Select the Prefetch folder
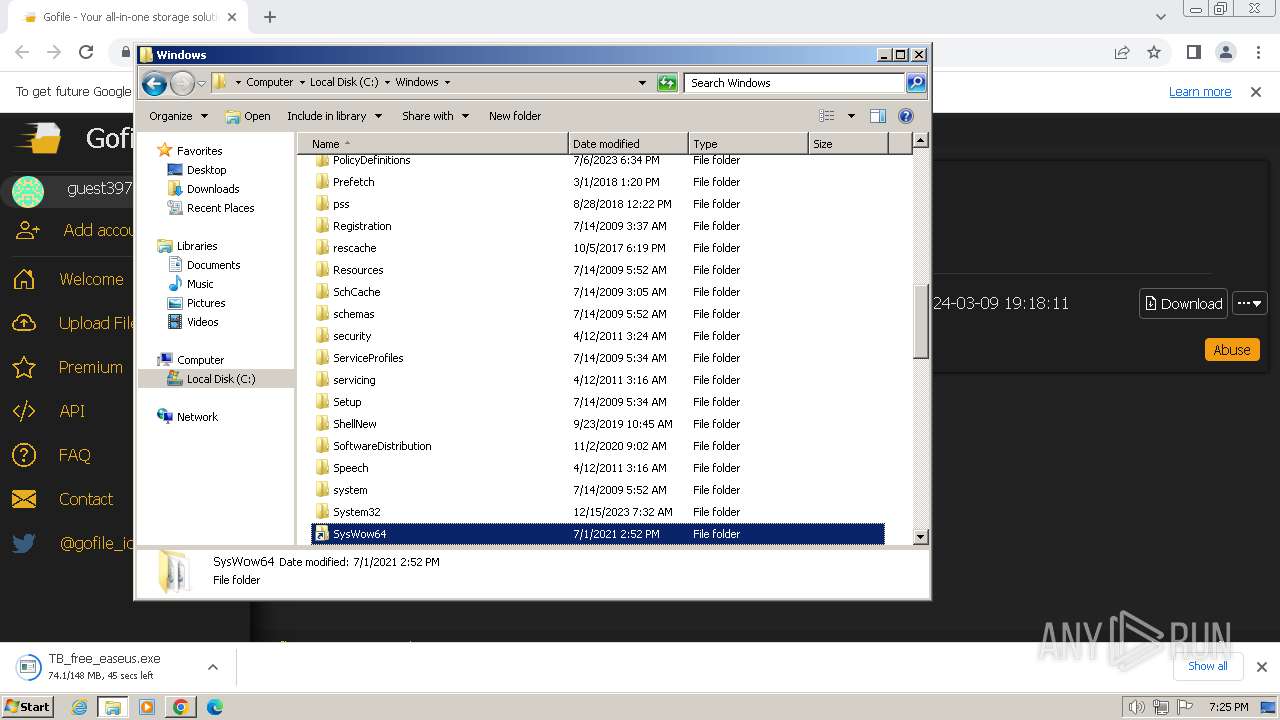 (598, 182)
